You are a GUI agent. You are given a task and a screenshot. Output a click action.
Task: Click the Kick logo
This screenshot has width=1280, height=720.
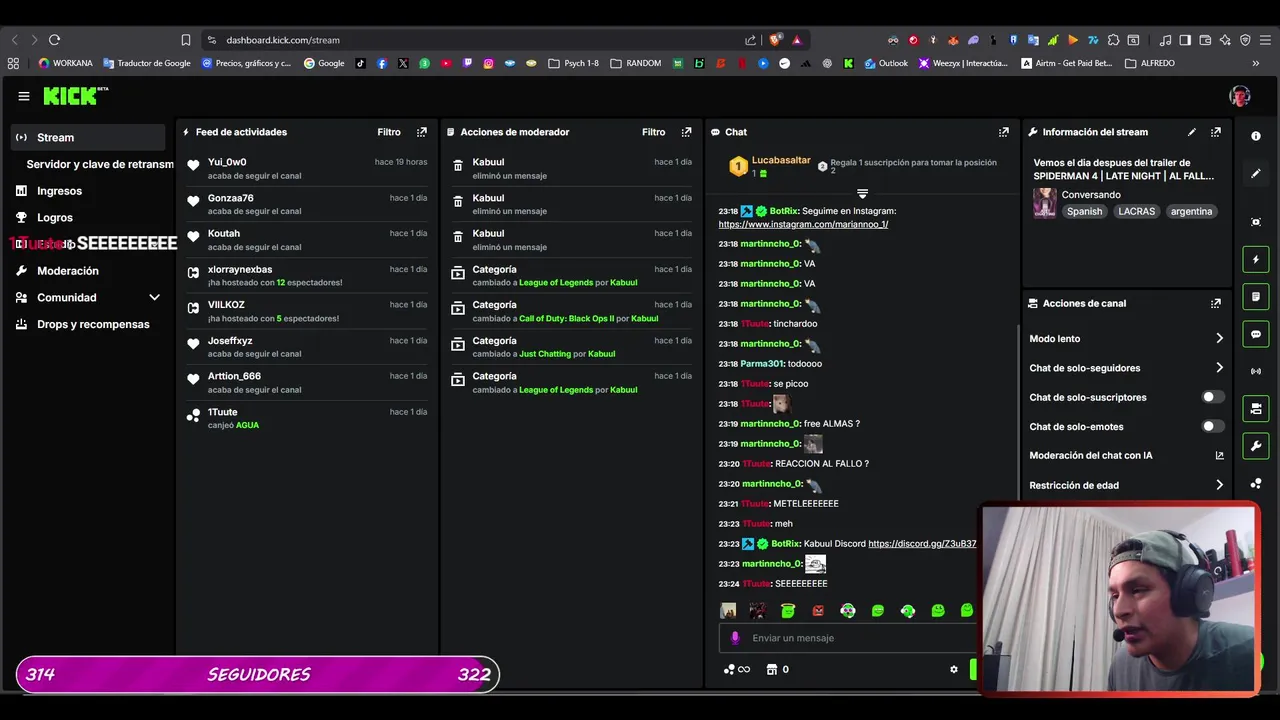click(75, 96)
